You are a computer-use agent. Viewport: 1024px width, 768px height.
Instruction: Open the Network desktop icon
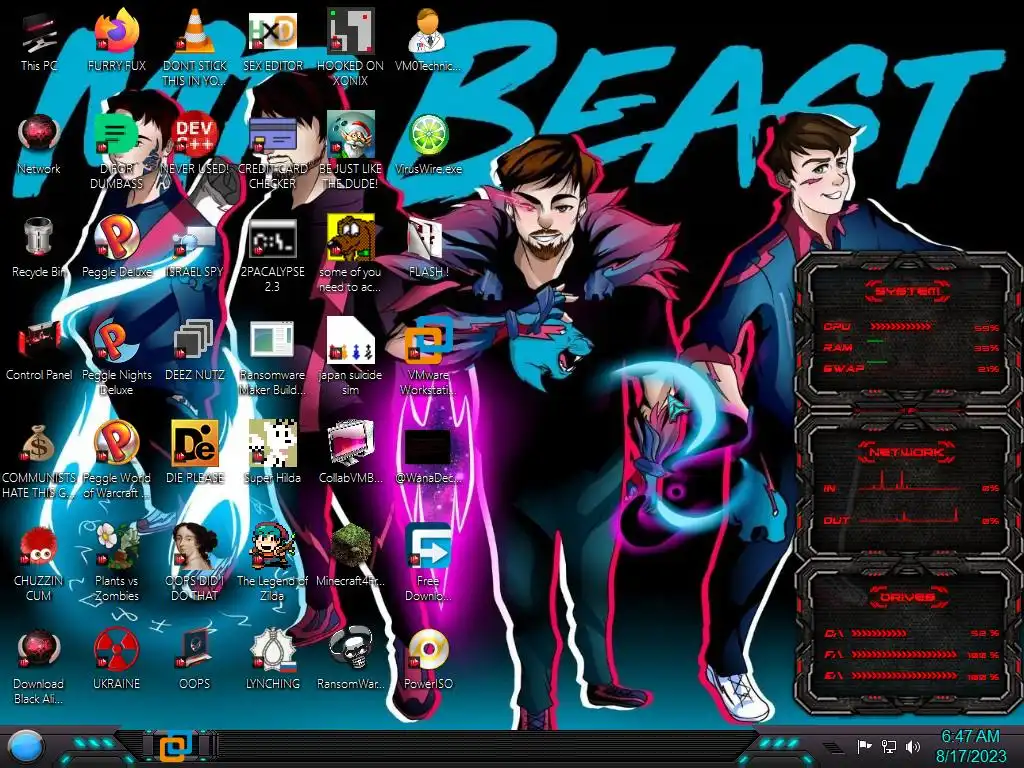click(x=39, y=136)
